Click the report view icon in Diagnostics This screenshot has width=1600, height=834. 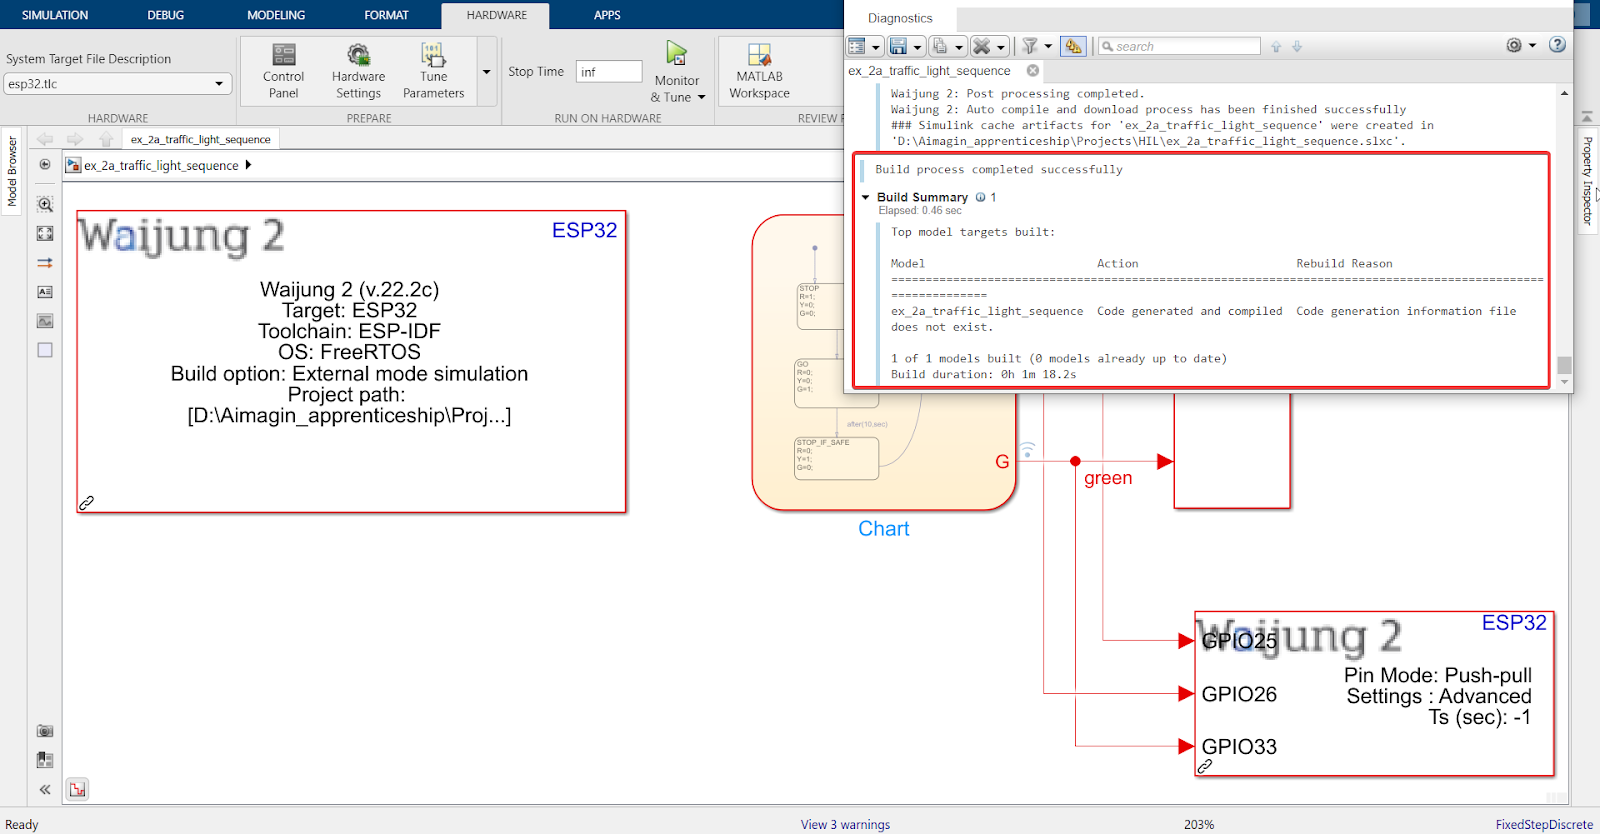click(x=857, y=46)
